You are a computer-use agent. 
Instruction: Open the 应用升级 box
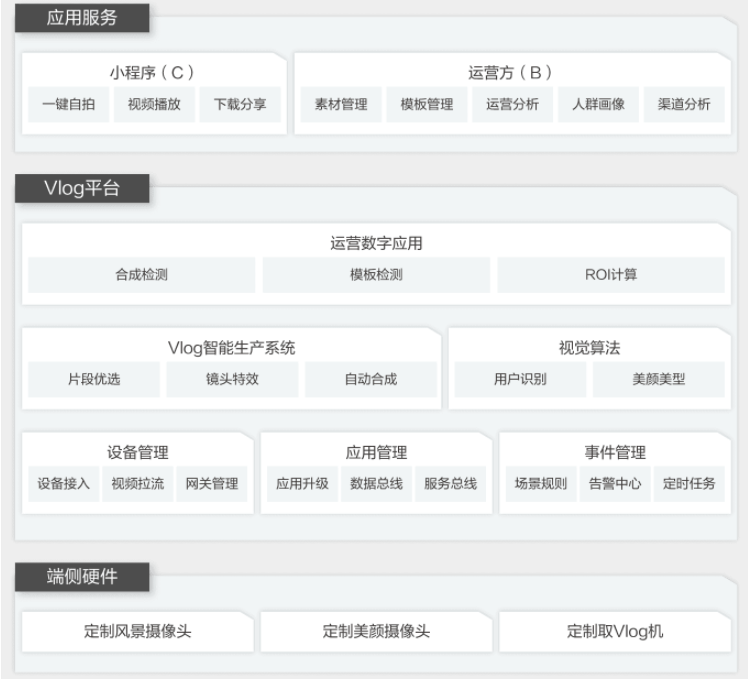point(302,484)
